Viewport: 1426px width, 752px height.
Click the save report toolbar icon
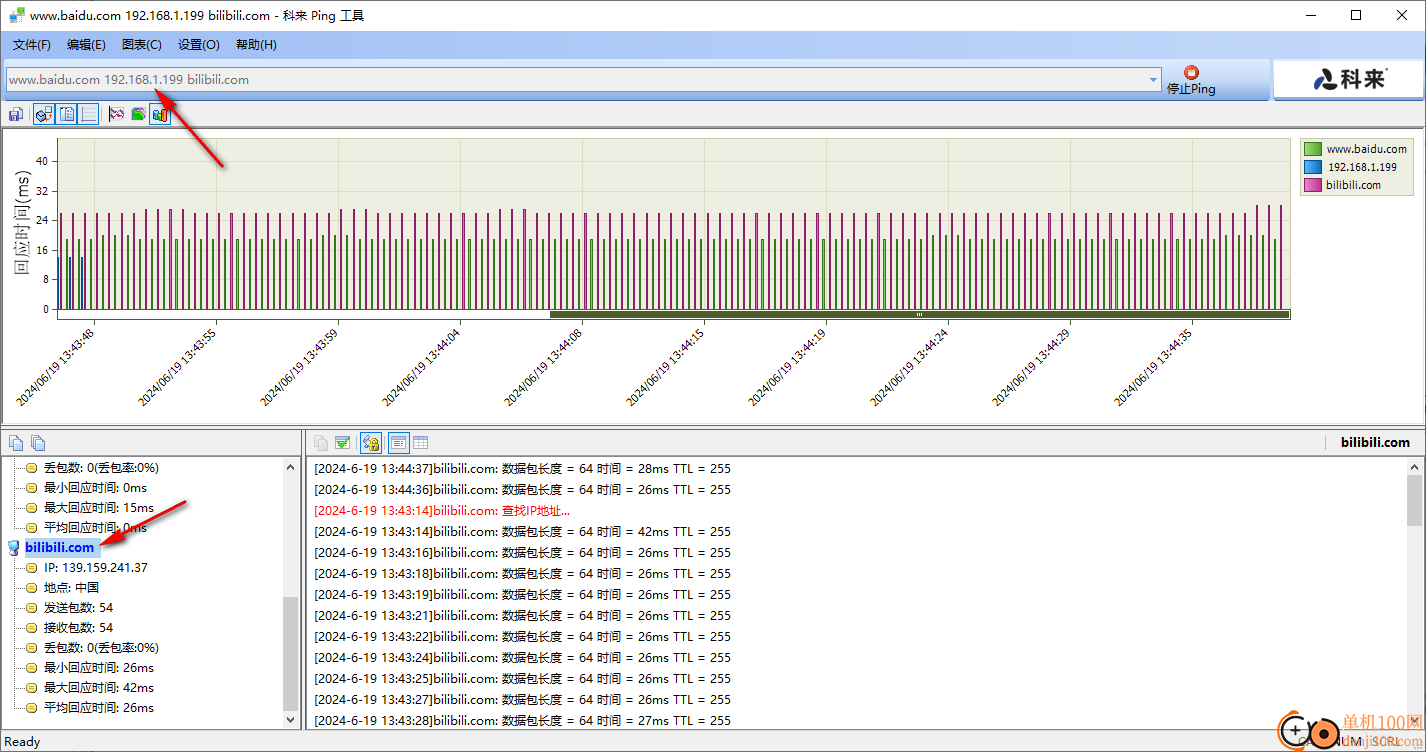pyautogui.click(x=16, y=115)
